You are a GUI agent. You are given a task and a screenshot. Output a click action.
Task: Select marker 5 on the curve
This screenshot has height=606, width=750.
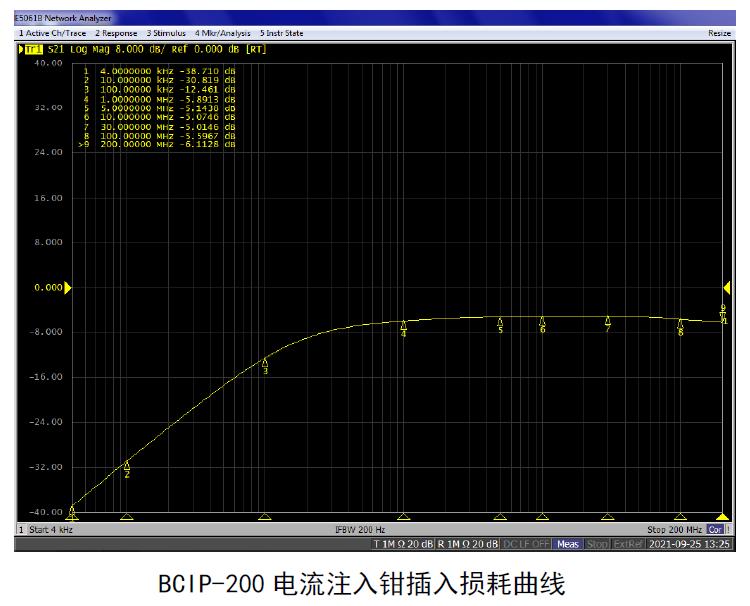point(500,322)
